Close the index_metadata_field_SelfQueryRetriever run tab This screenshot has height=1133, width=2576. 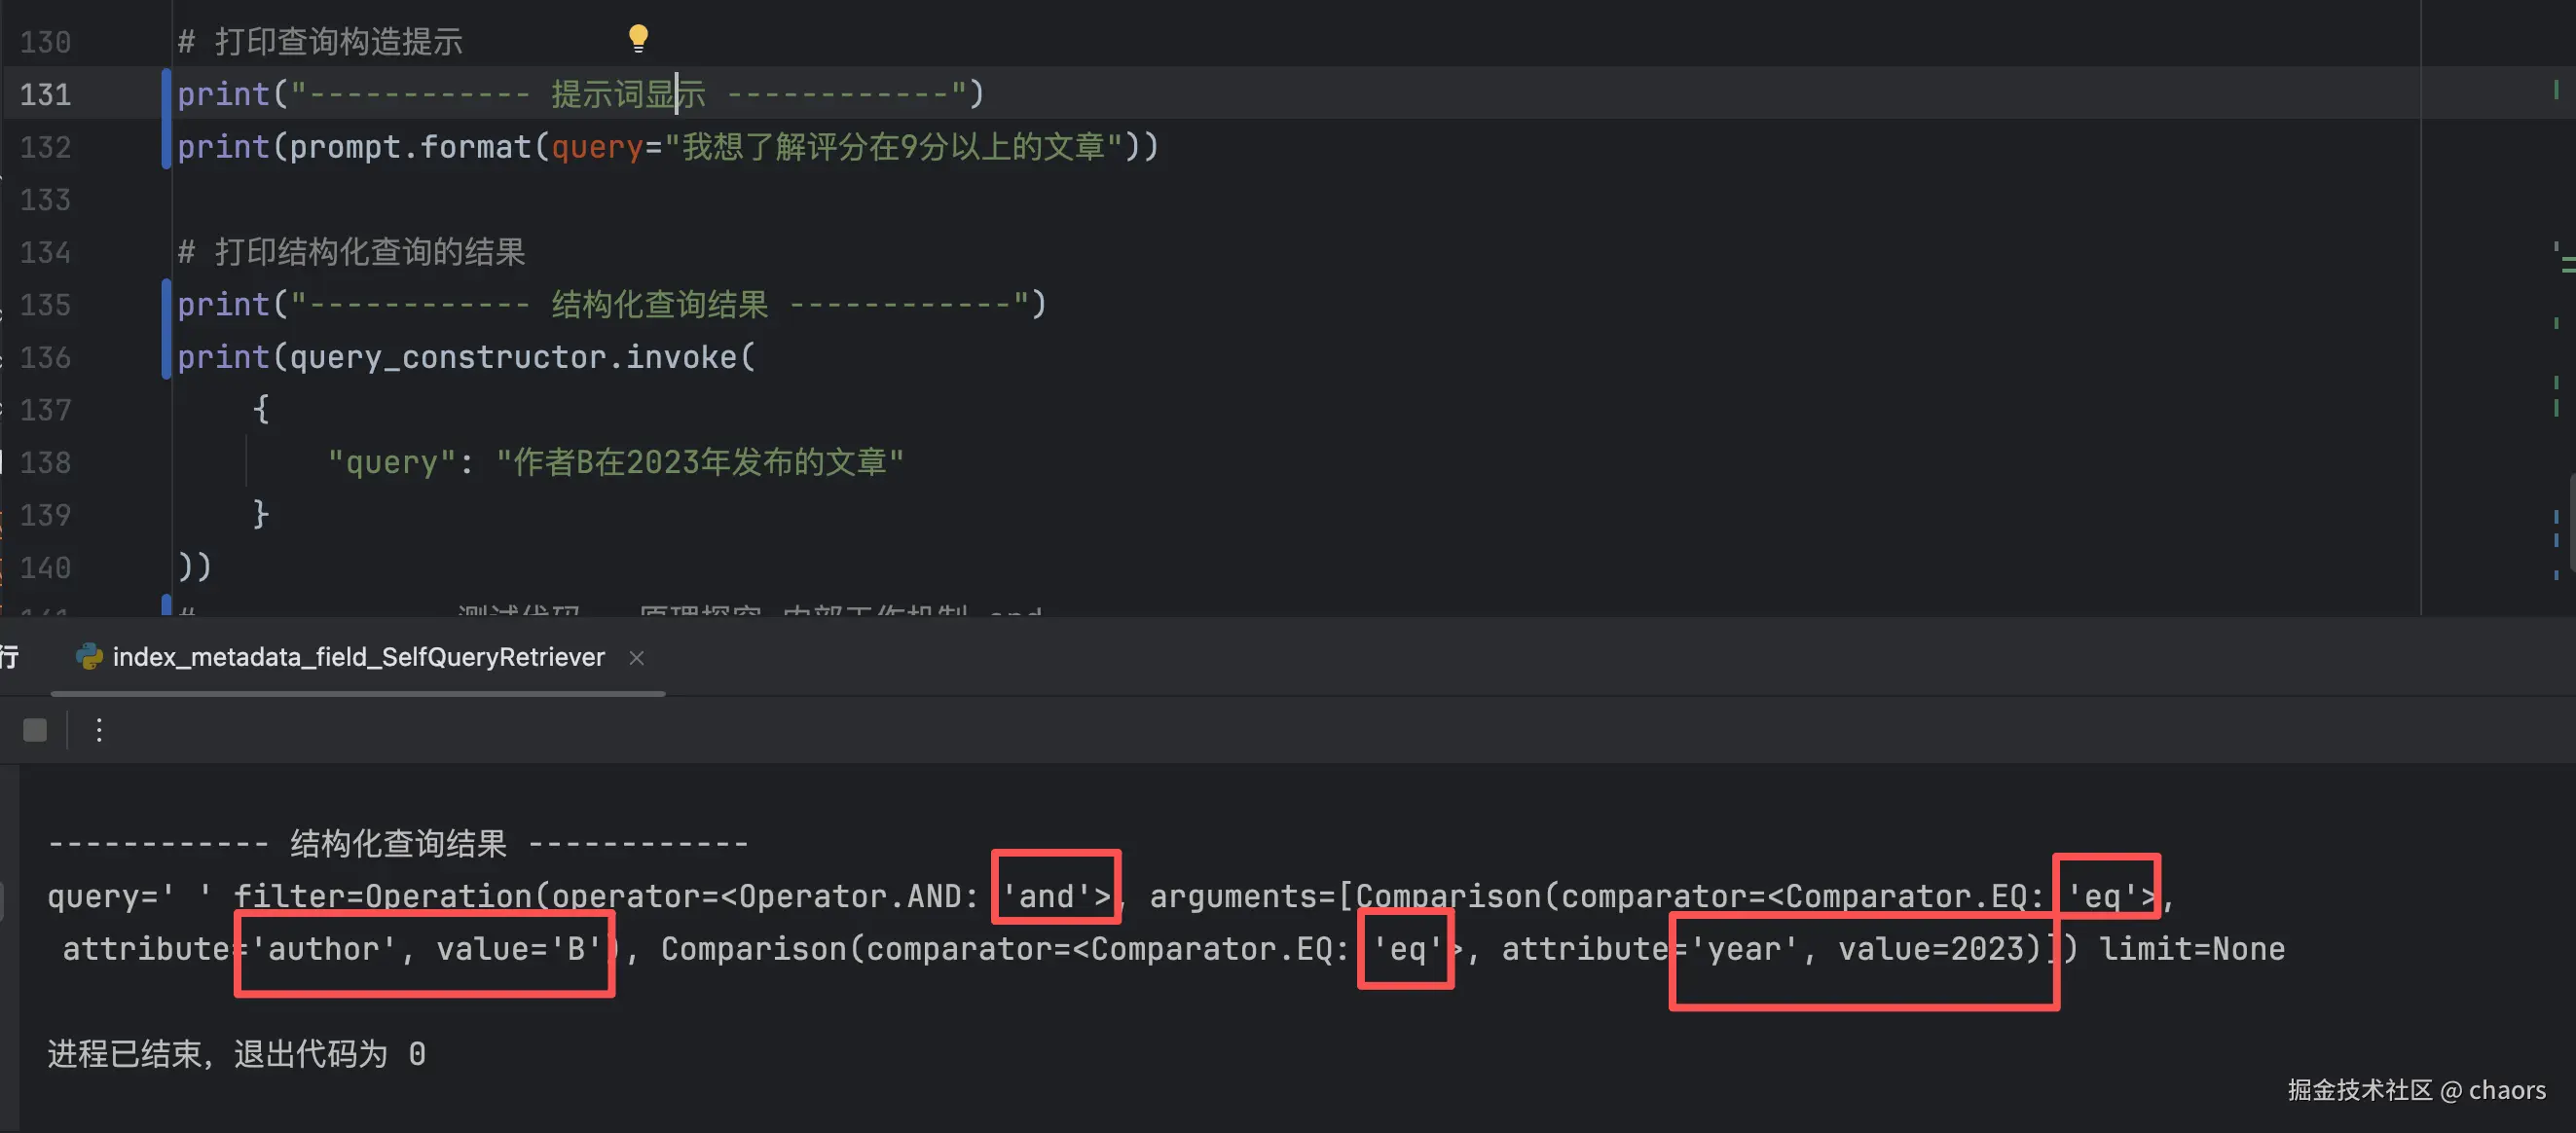pos(636,657)
